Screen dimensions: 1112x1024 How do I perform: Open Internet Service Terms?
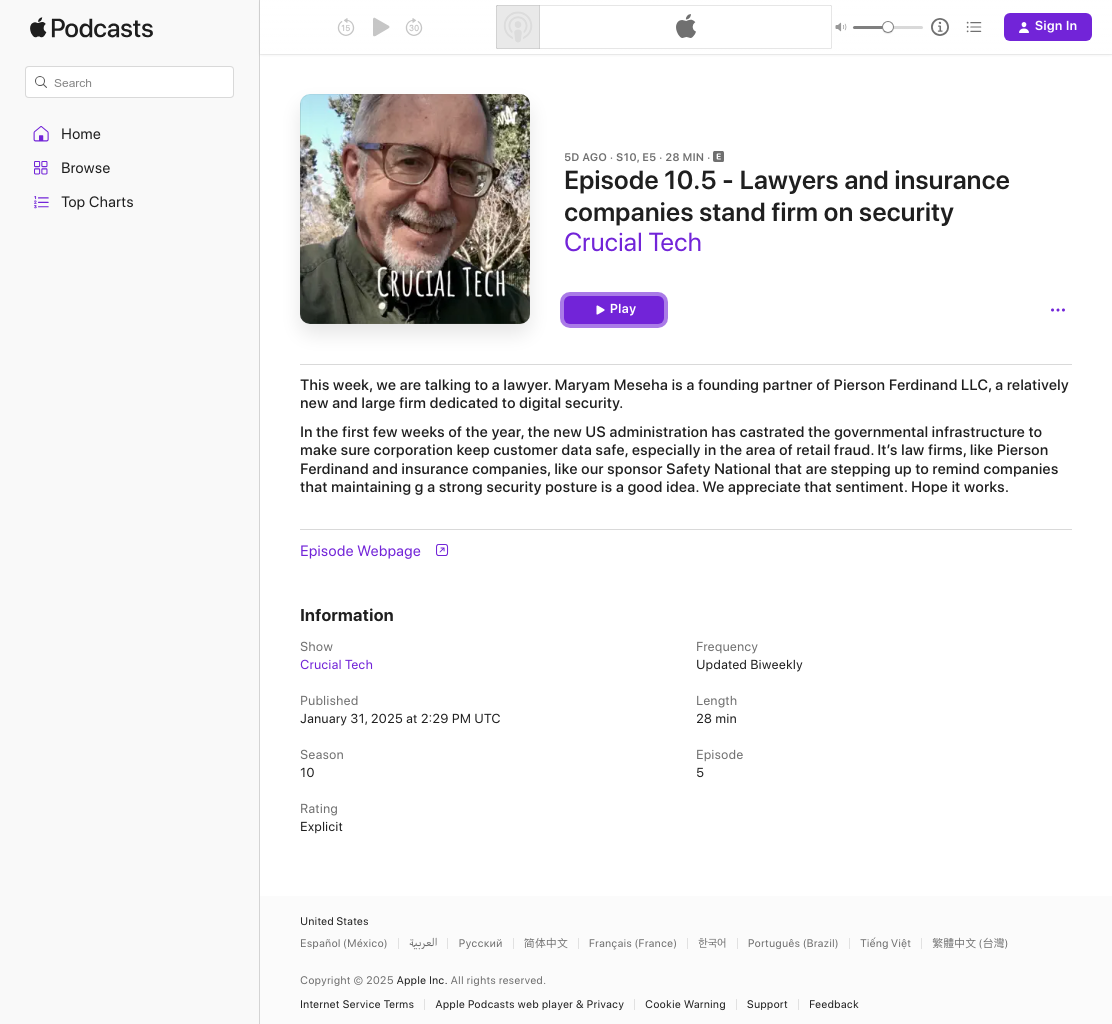(x=357, y=1004)
